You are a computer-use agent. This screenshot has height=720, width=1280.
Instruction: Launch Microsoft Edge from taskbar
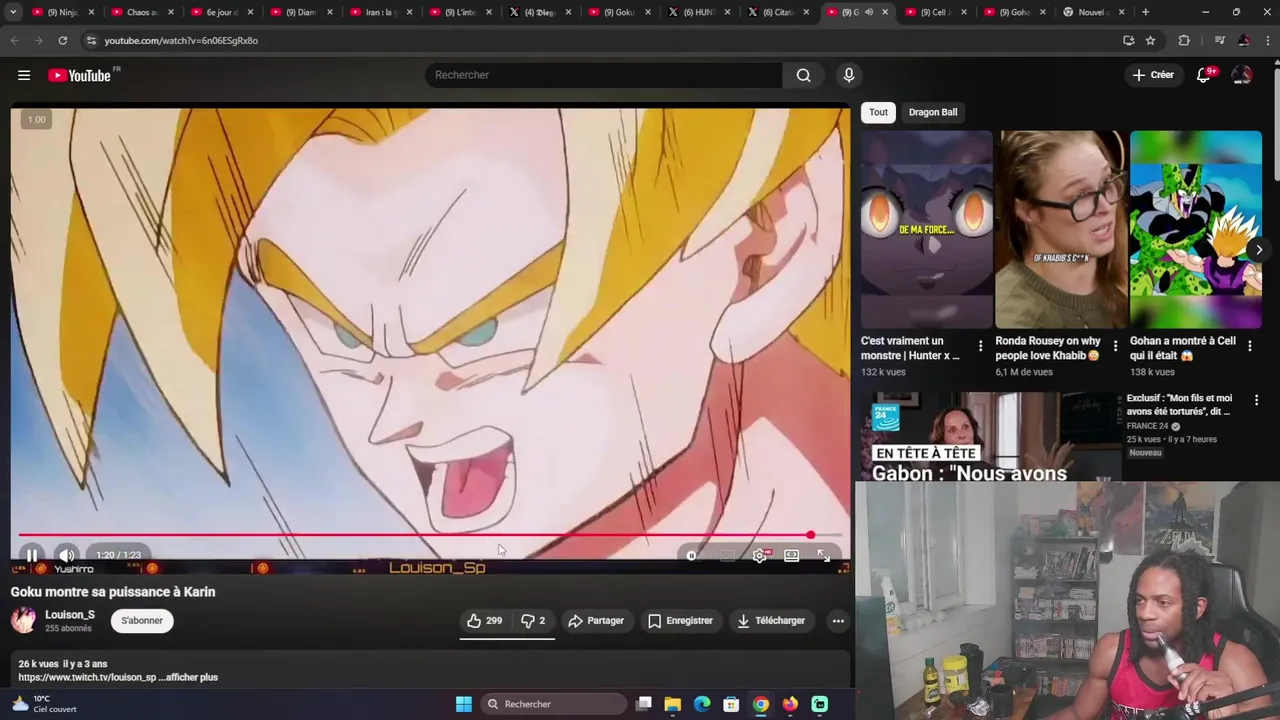click(x=702, y=704)
